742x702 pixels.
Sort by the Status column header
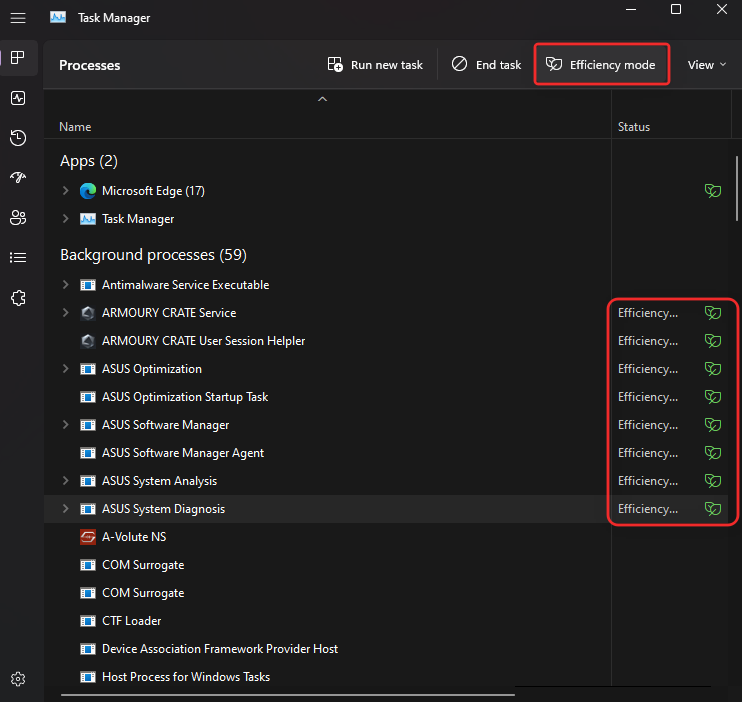point(634,127)
